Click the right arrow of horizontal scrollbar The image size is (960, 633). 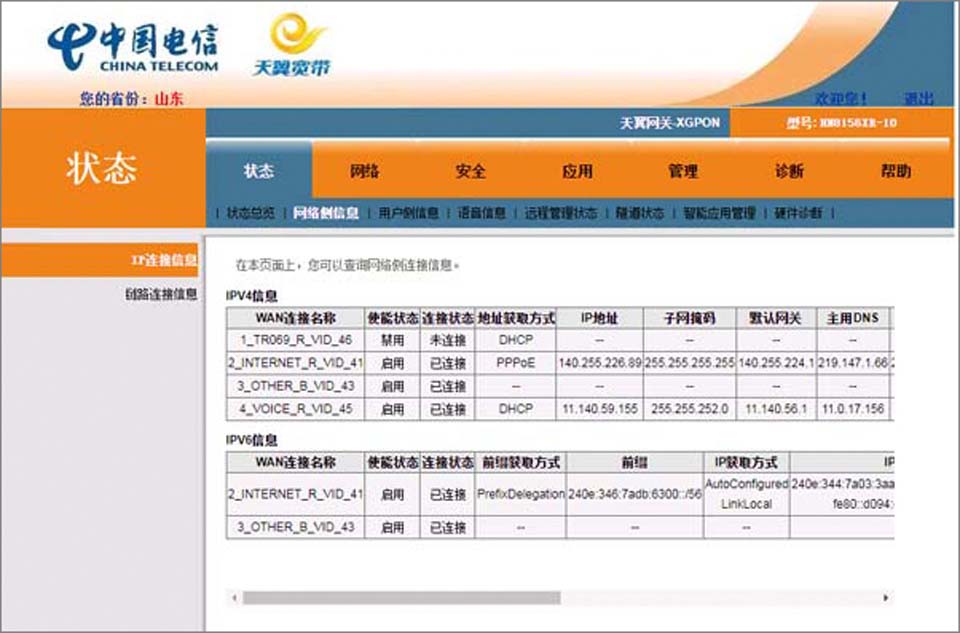tap(886, 598)
